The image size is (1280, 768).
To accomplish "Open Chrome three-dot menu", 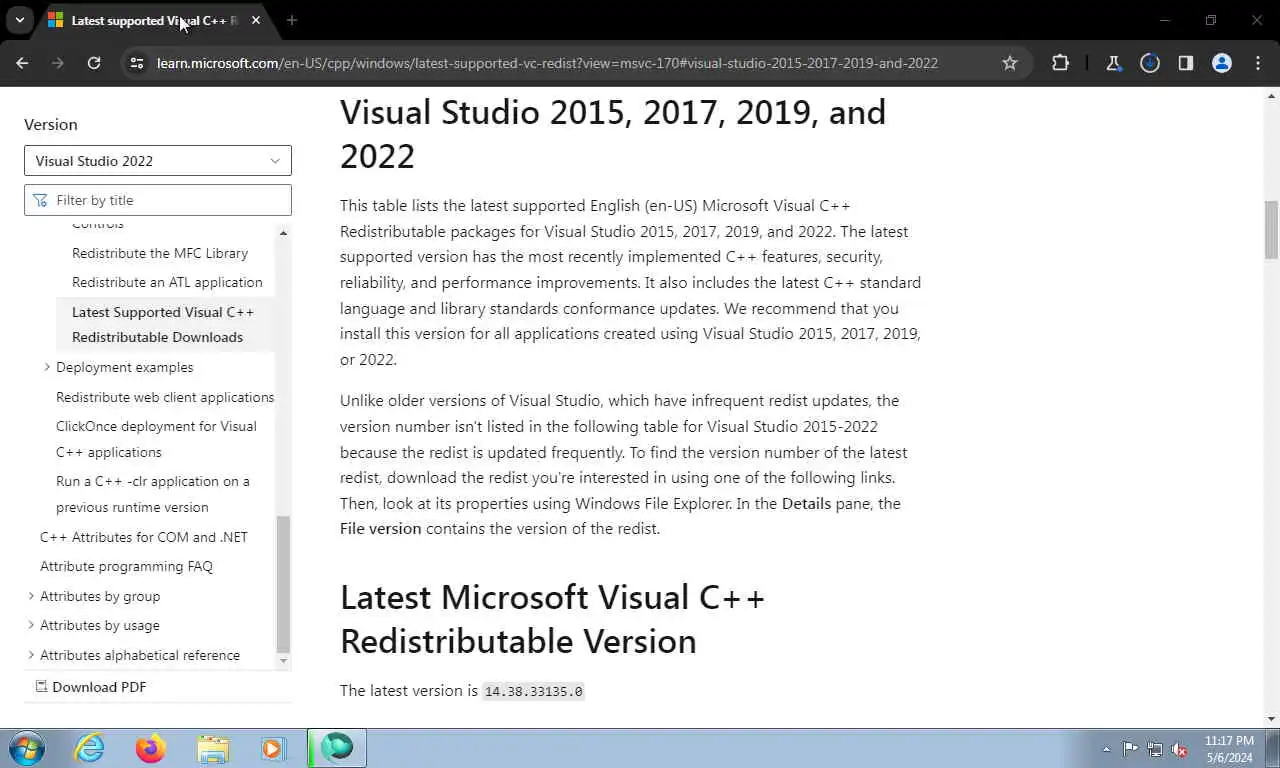I will tap(1258, 63).
